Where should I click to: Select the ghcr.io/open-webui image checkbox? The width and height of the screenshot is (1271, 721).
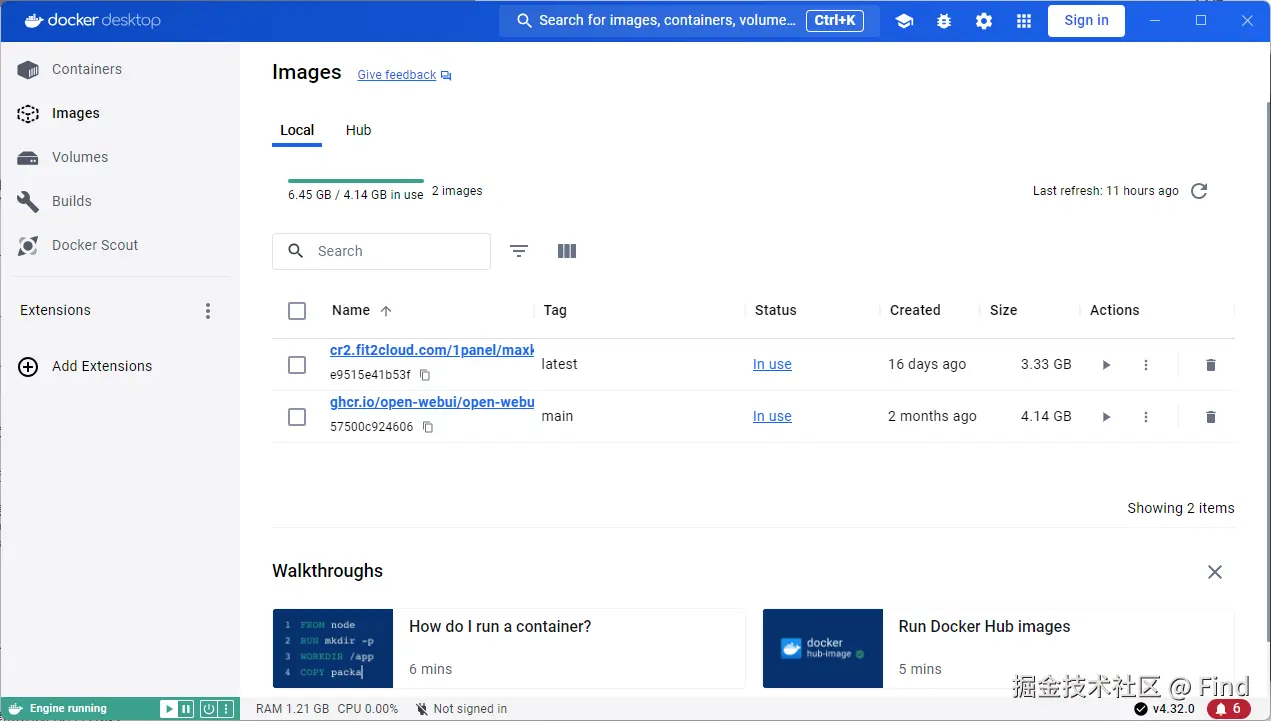(x=297, y=417)
